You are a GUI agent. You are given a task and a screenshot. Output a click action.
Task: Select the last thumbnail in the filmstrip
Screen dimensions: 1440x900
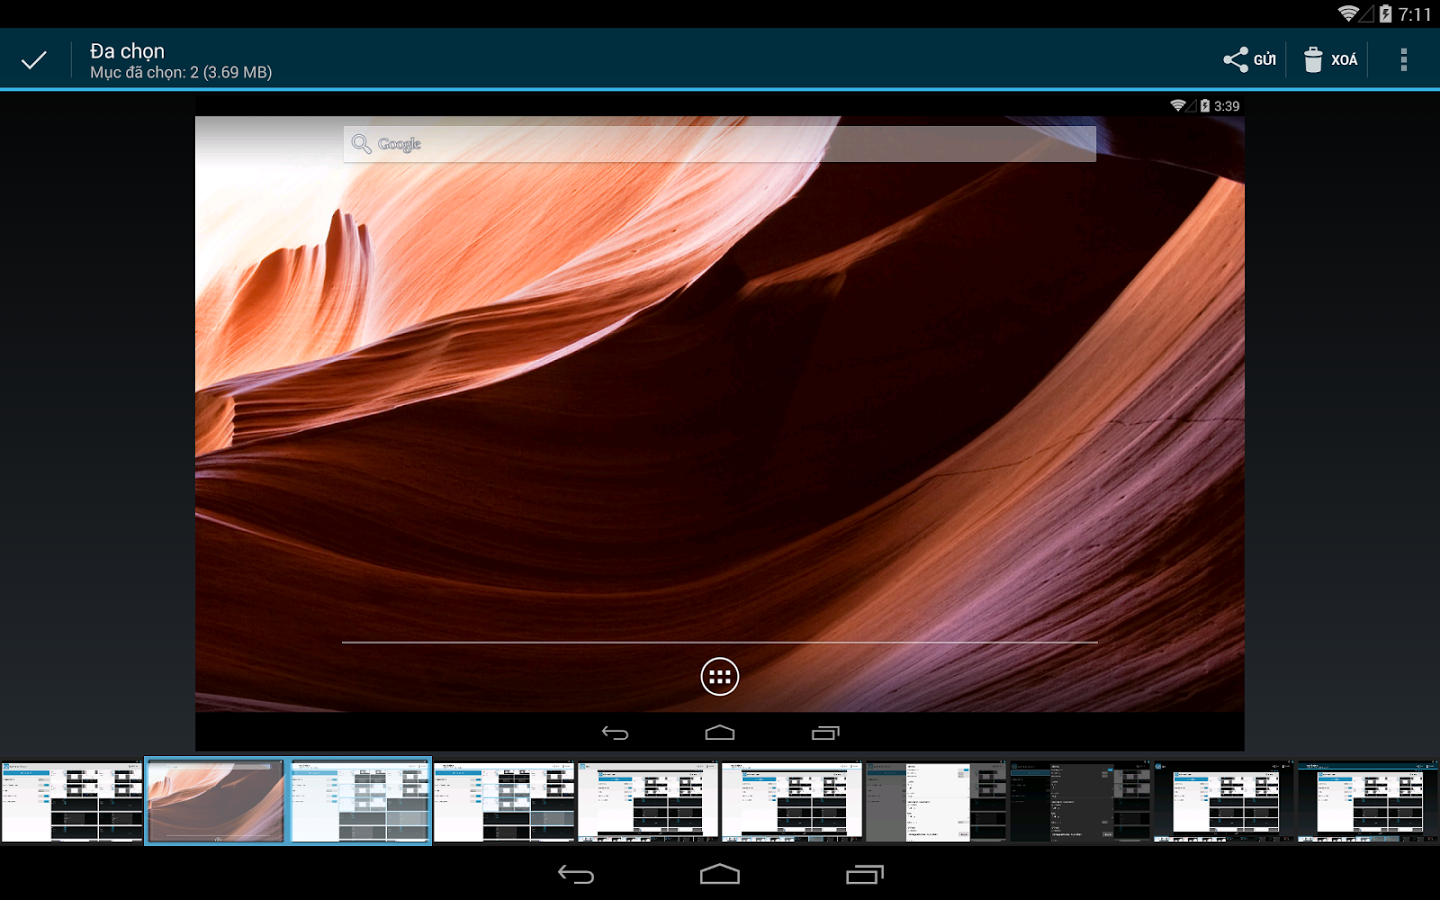1368,801
